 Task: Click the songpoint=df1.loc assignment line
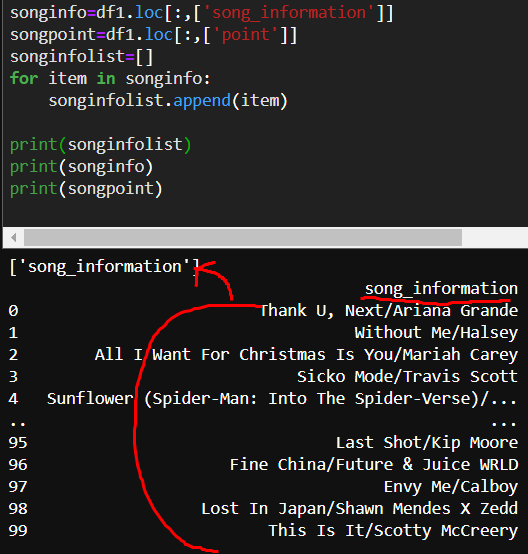click(x=154, y=35)
